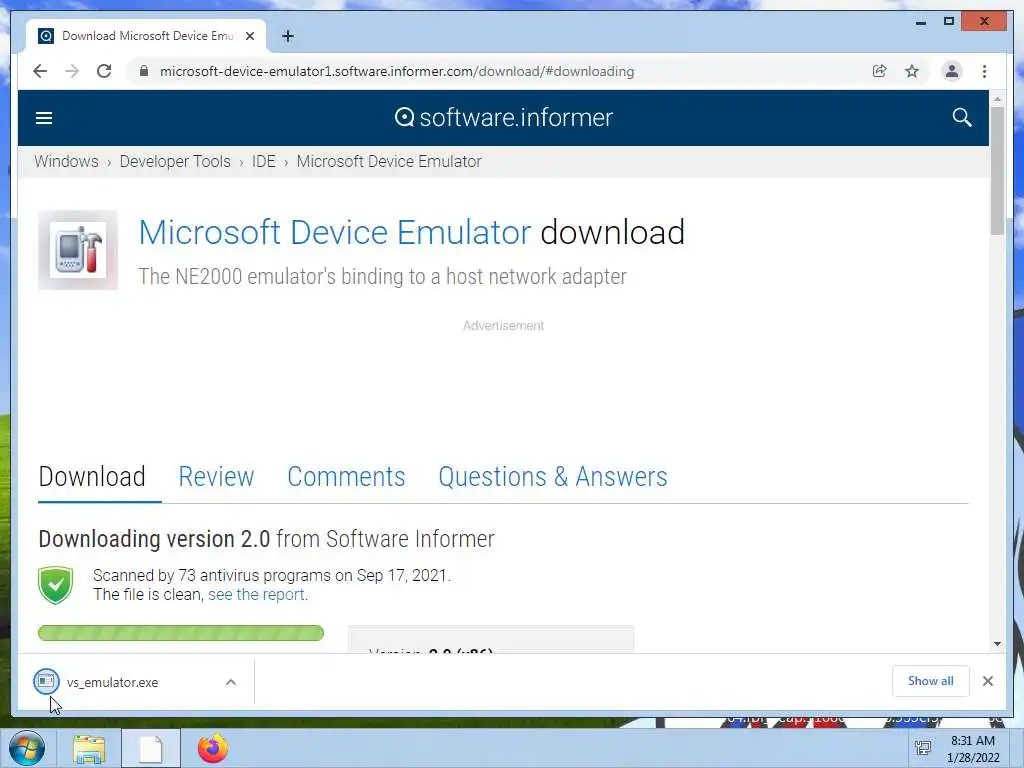
Task: Minimize the Chrome window
Action: 921,22
